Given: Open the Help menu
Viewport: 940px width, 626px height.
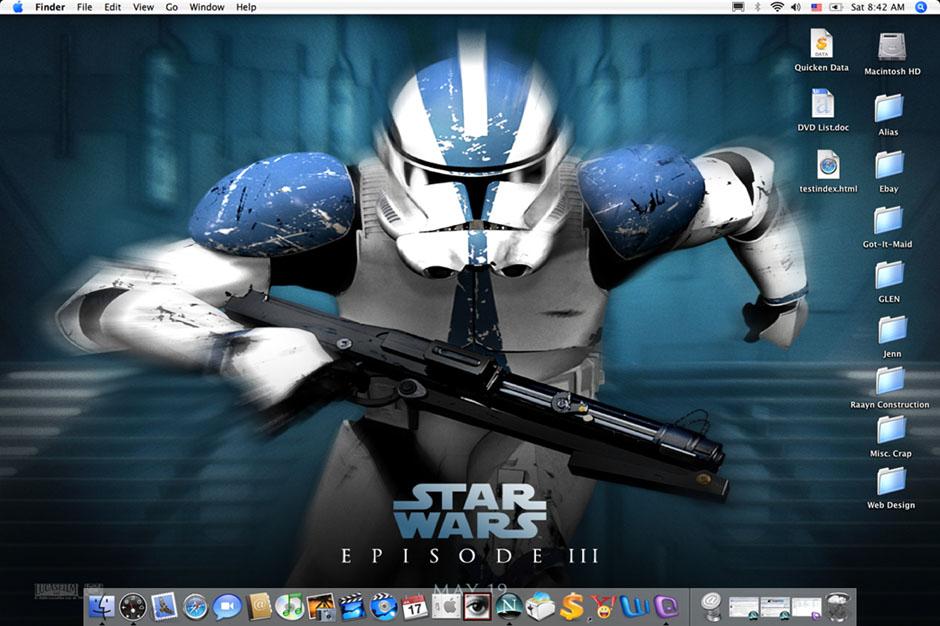Looking at the screenshot, I should [246, 7].
